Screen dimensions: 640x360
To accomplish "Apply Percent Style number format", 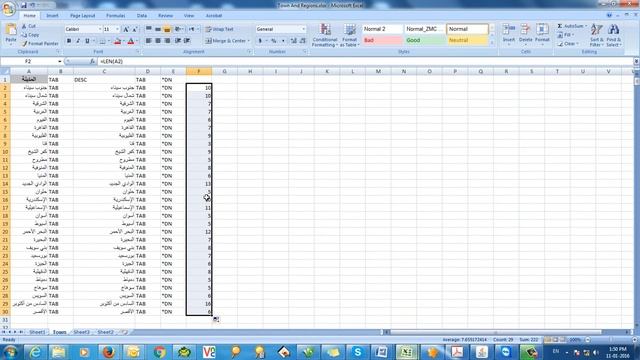I will tap(273, 41).
